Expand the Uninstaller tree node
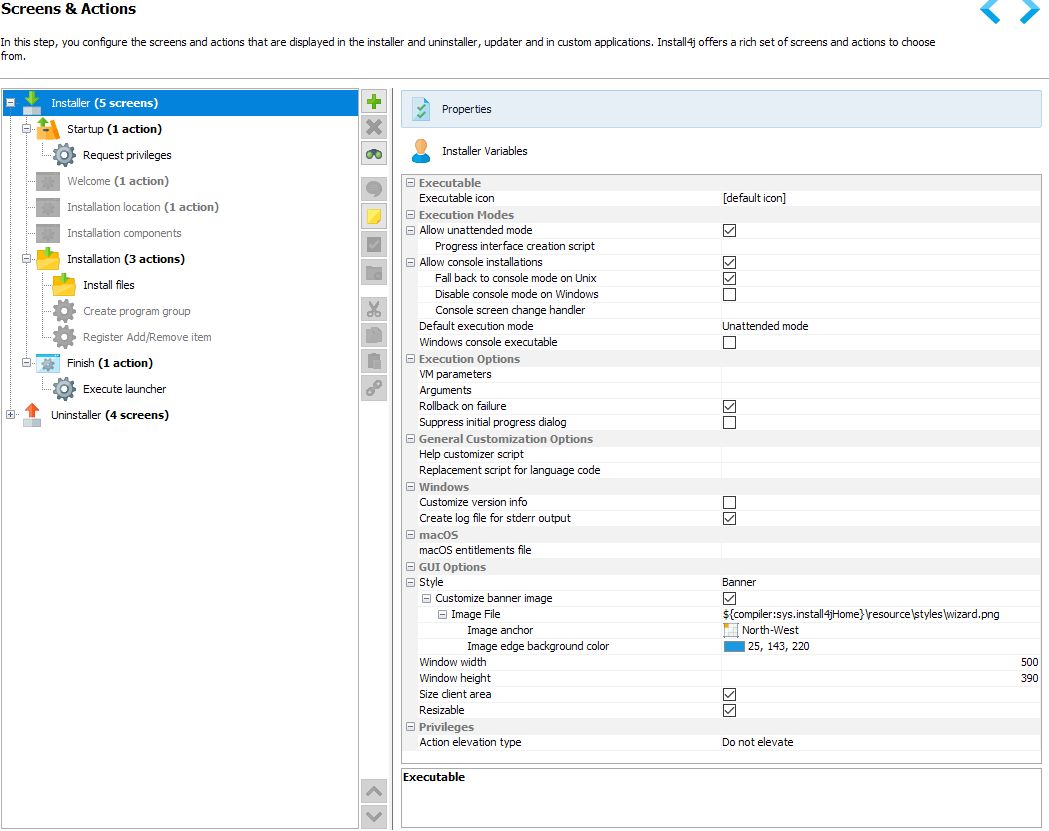The height and width of the screenshot is (831, 1049). click(x=10, y=415)
